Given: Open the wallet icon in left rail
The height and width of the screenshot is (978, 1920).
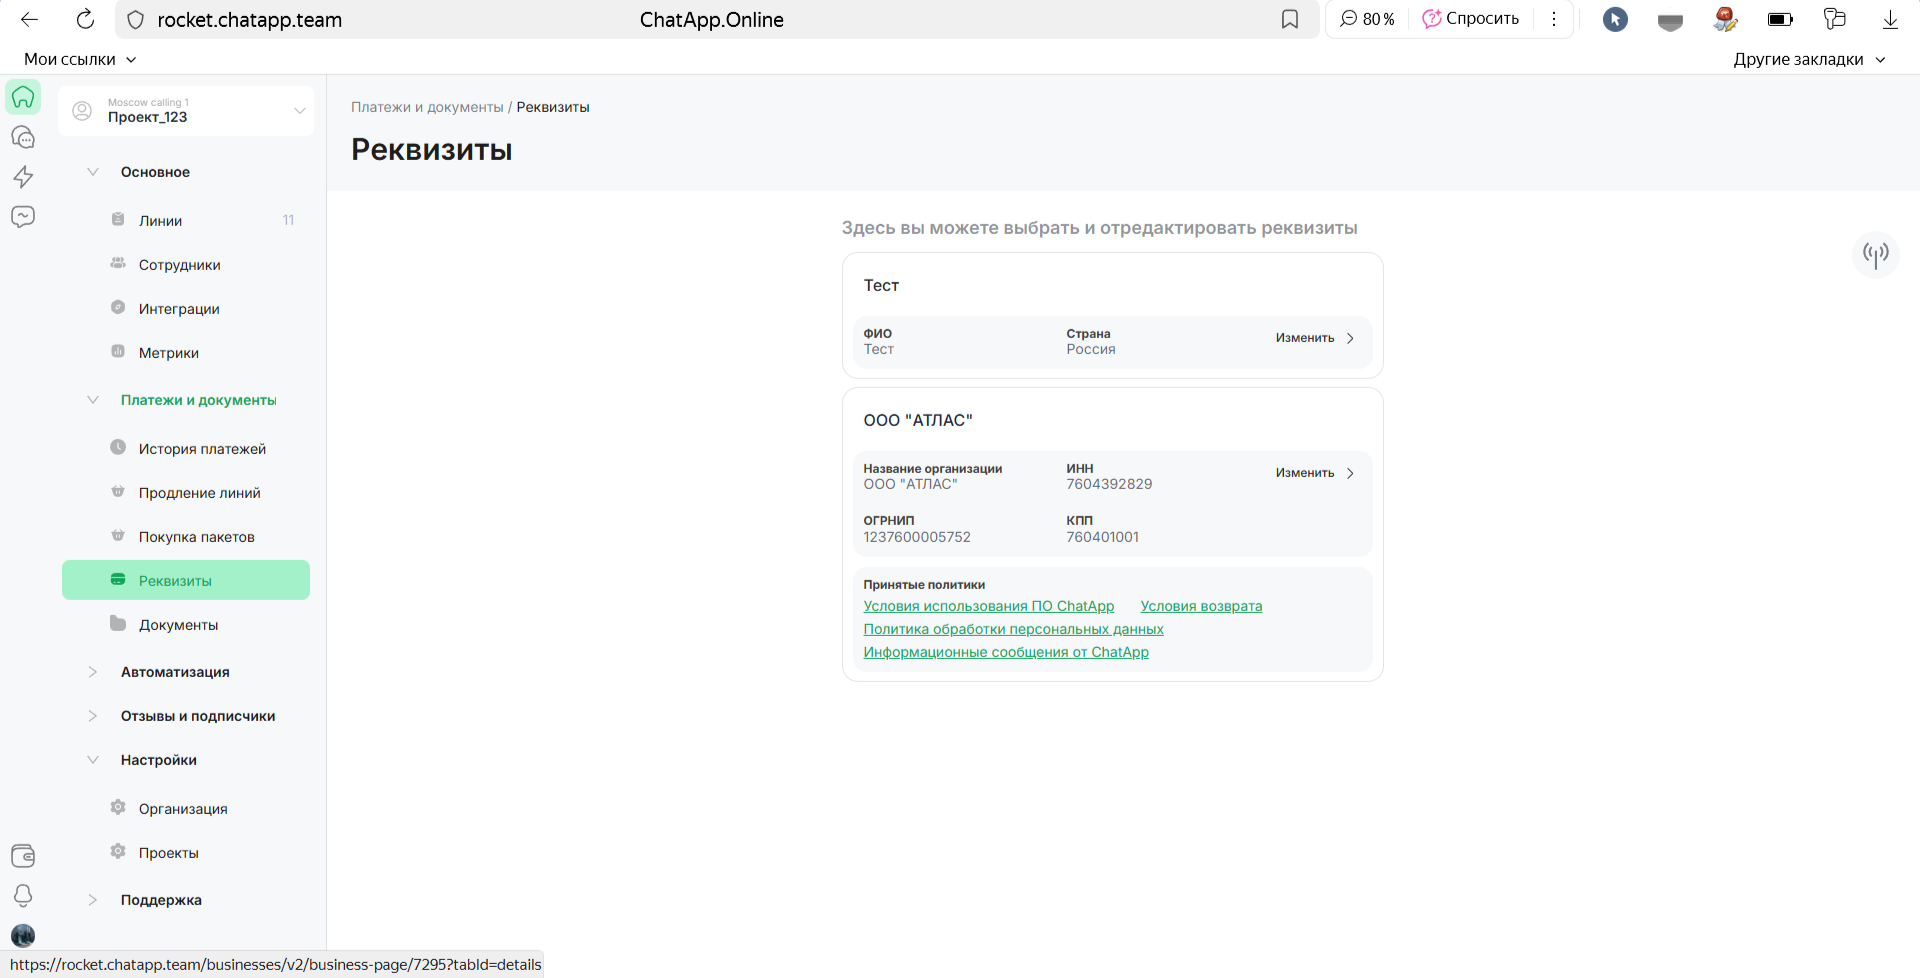Looking at the screenshot, I should (x=23, y=856).
